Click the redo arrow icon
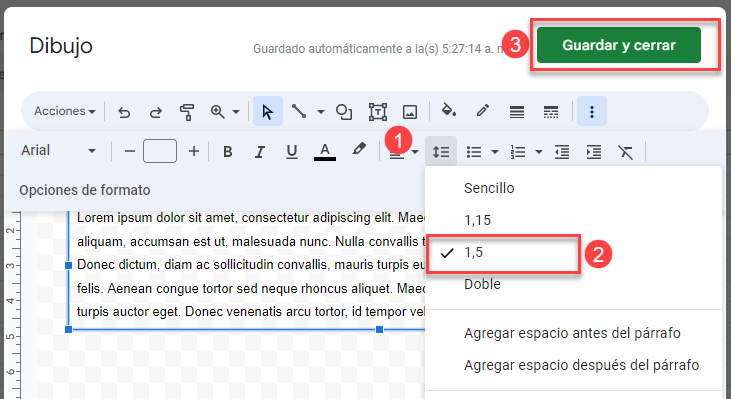This screenshot has width=731, height=399. [x=155, y=112]
